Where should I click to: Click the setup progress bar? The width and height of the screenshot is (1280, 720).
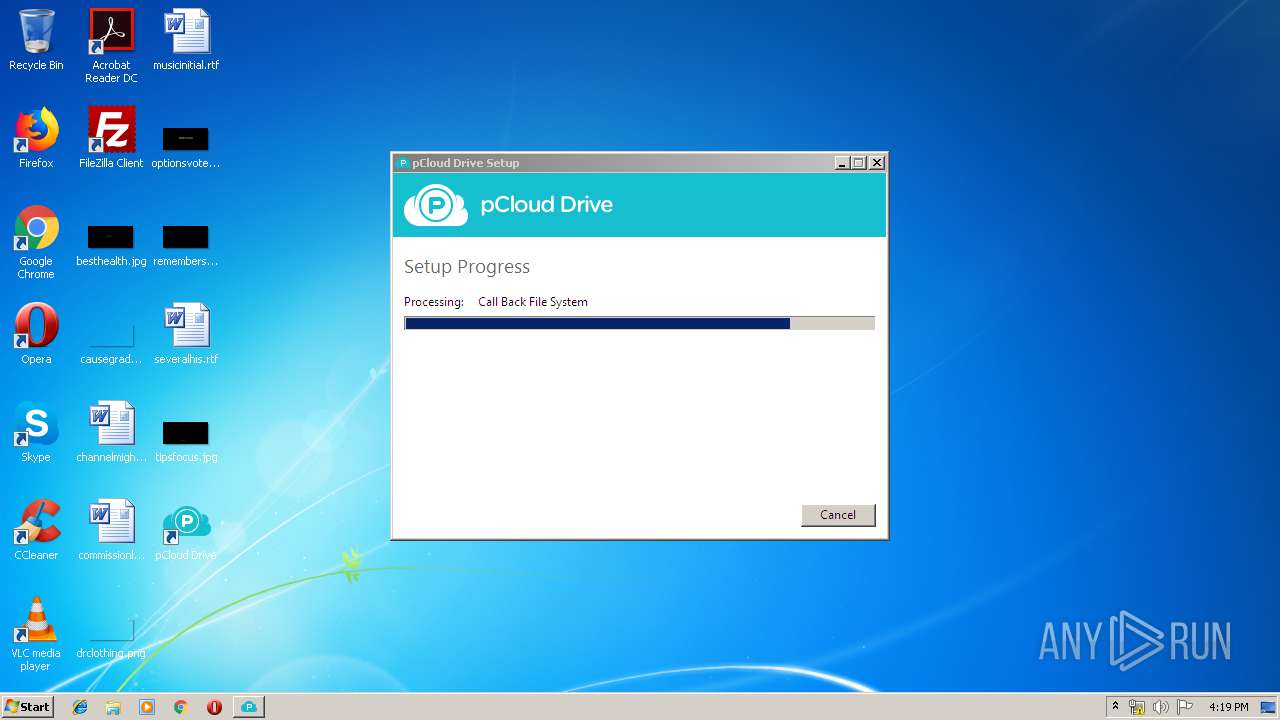[x=639, y=323]
